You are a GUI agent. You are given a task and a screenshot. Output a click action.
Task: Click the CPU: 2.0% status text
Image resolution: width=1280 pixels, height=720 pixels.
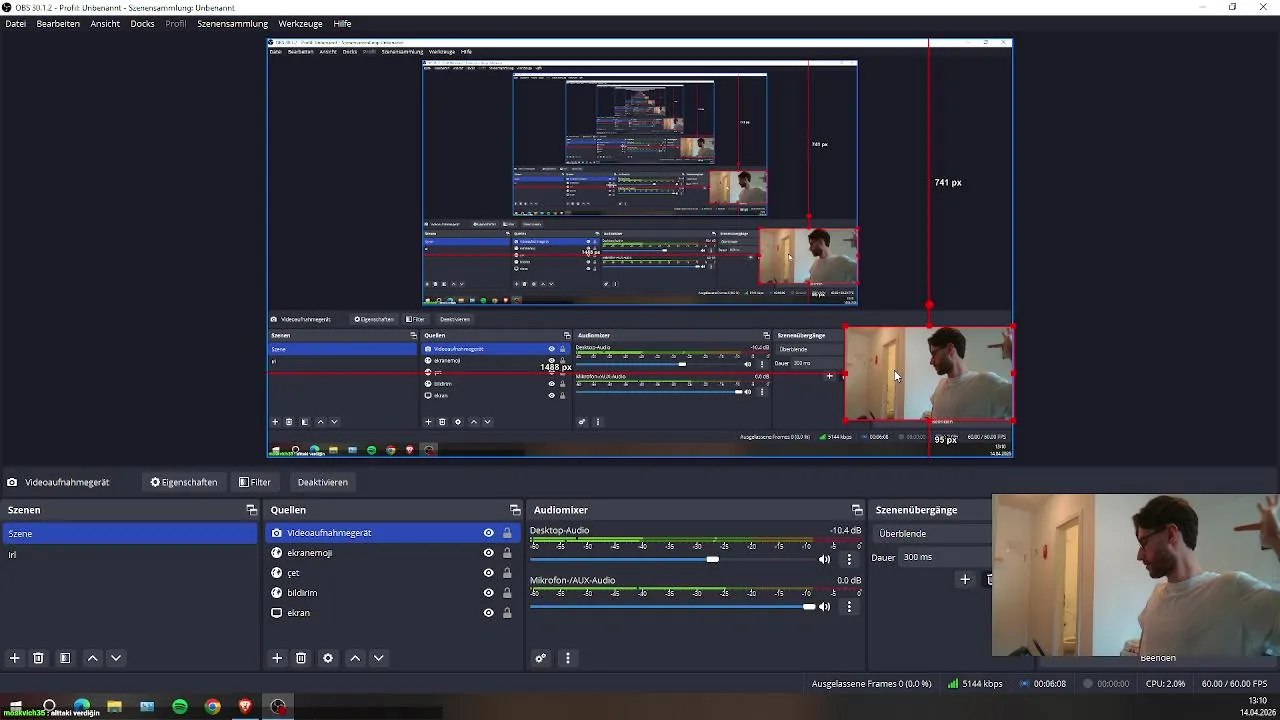1165,684
